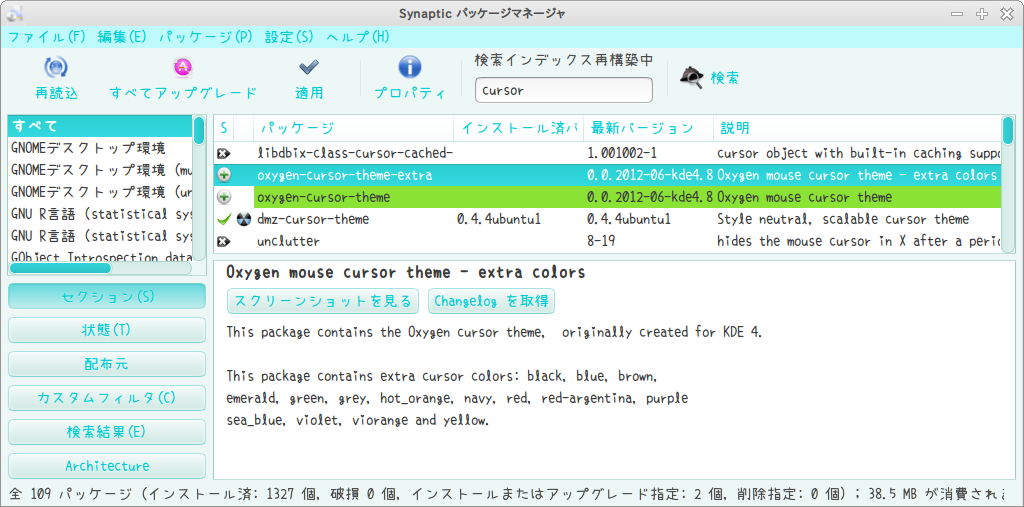Click description 'Style neutral, scalable cursor theme'
1024x507 pixels.
pyautogui.click(x=842, y=219)
